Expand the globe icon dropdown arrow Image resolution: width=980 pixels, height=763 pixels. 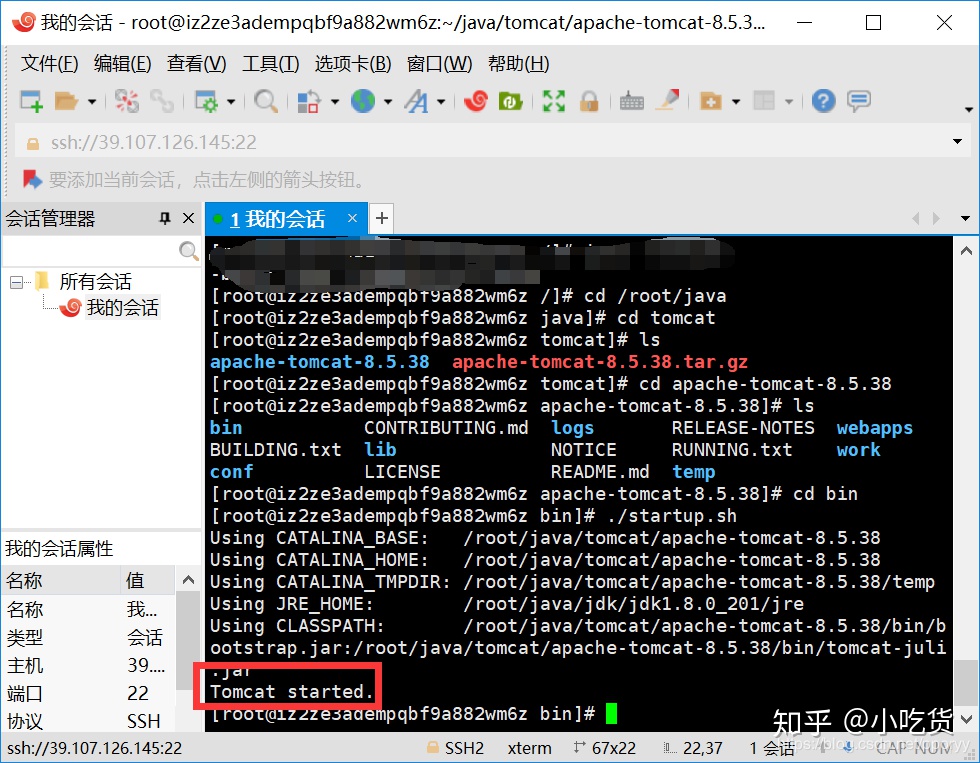tap(388, 101)
